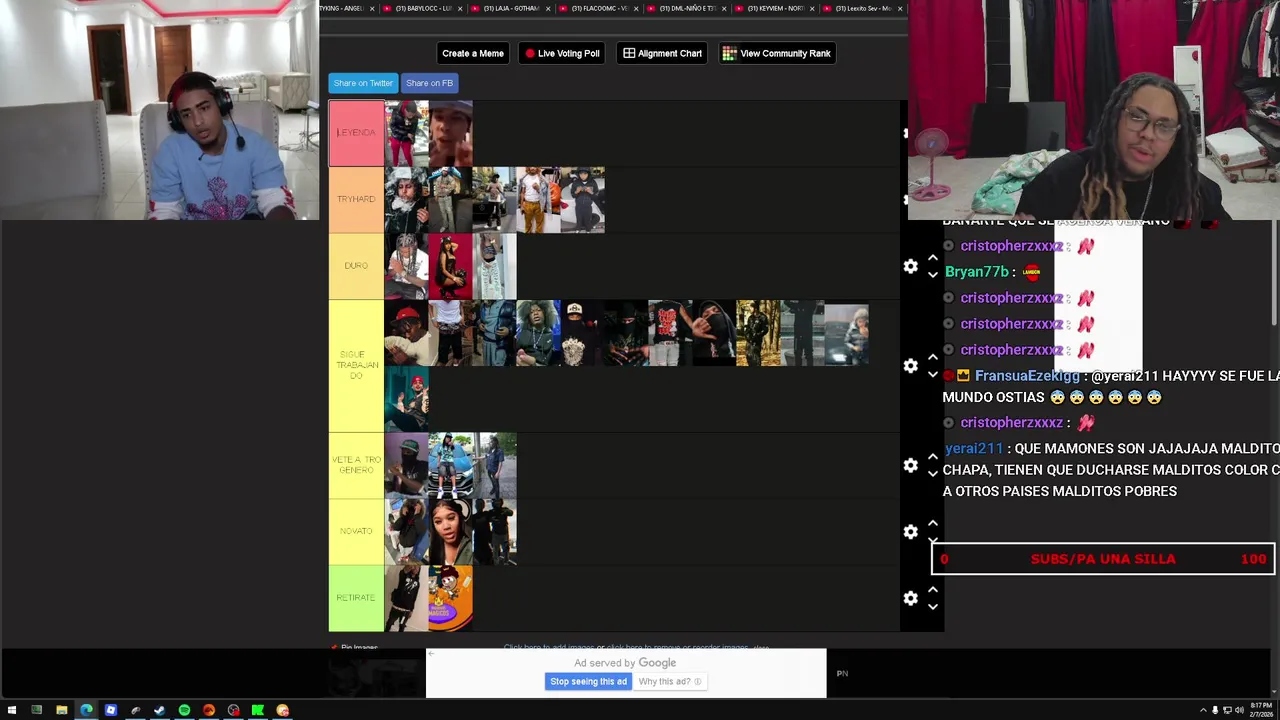Screen dimensions: 1280x720
Task: Click the SIGUE TRABAJANDO tier label
Action: (x=356, y=365)
